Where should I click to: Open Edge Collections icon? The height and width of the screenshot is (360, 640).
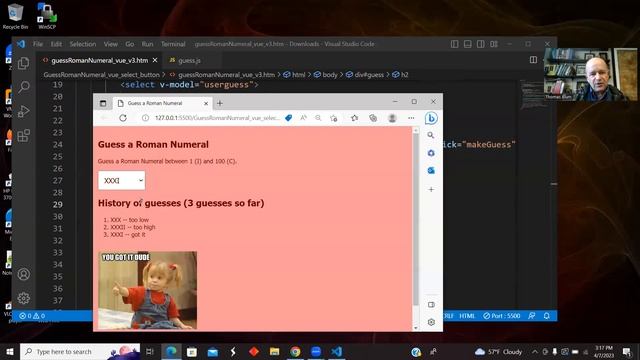click(x=373, y=118)
